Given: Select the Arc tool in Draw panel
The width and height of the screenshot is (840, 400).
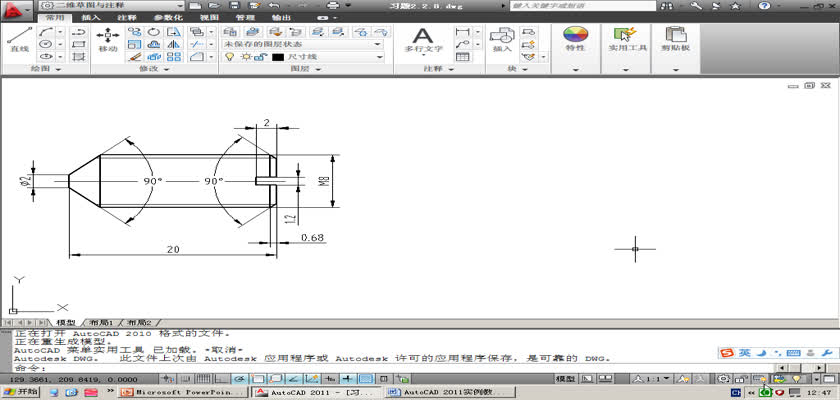Looking at the screenshot, I should (x=46, y=32).
